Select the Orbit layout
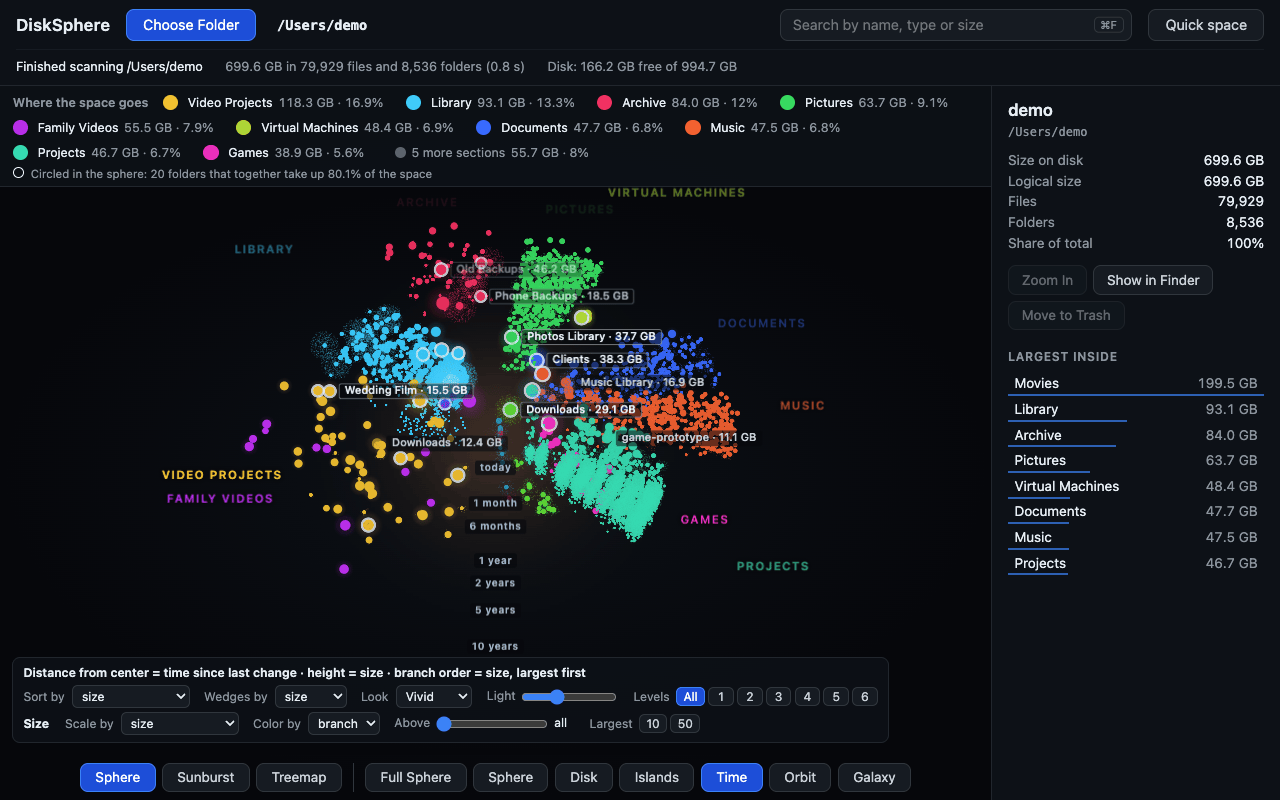The image size is (1280, 800). coord(800,777)
